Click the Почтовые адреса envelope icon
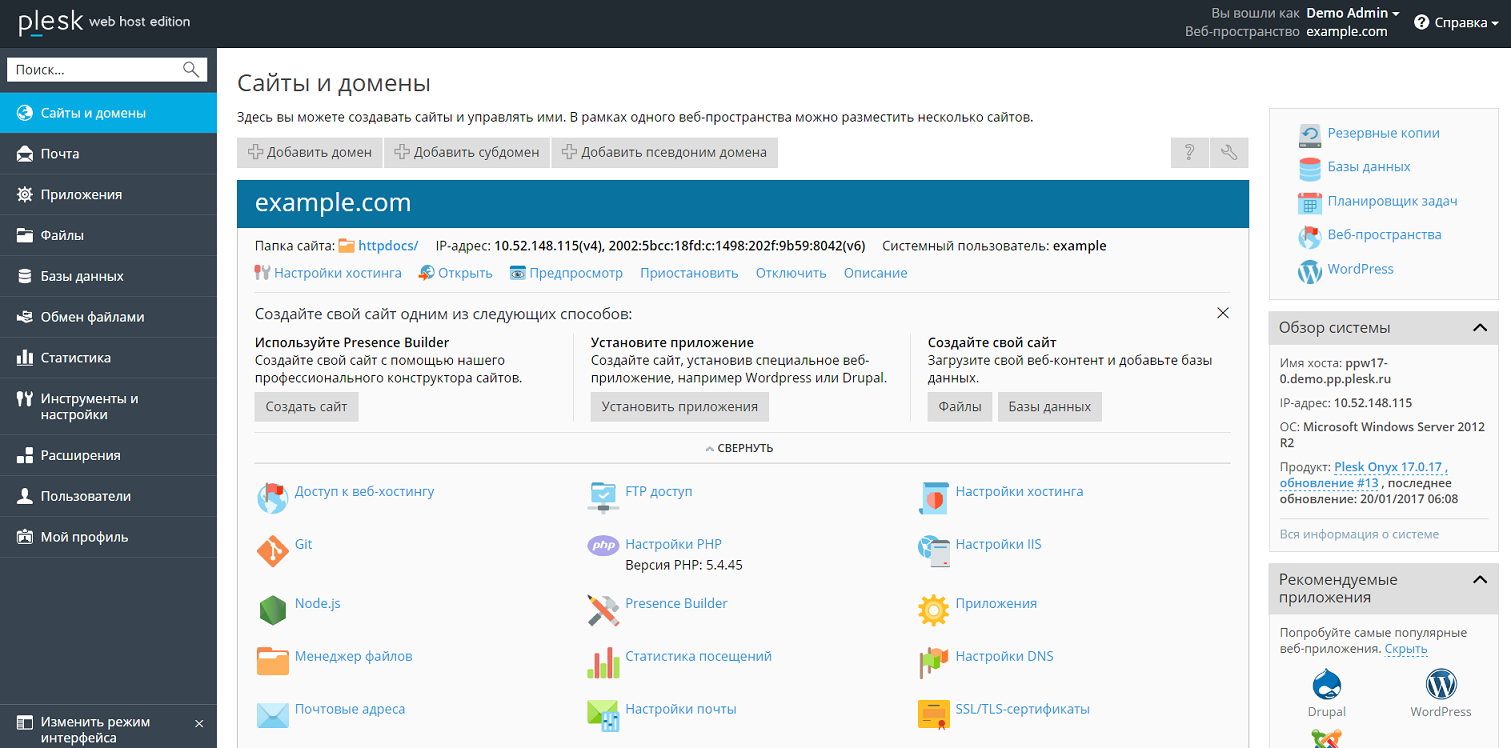1511x748 pixels. click(x=272, y=714)
